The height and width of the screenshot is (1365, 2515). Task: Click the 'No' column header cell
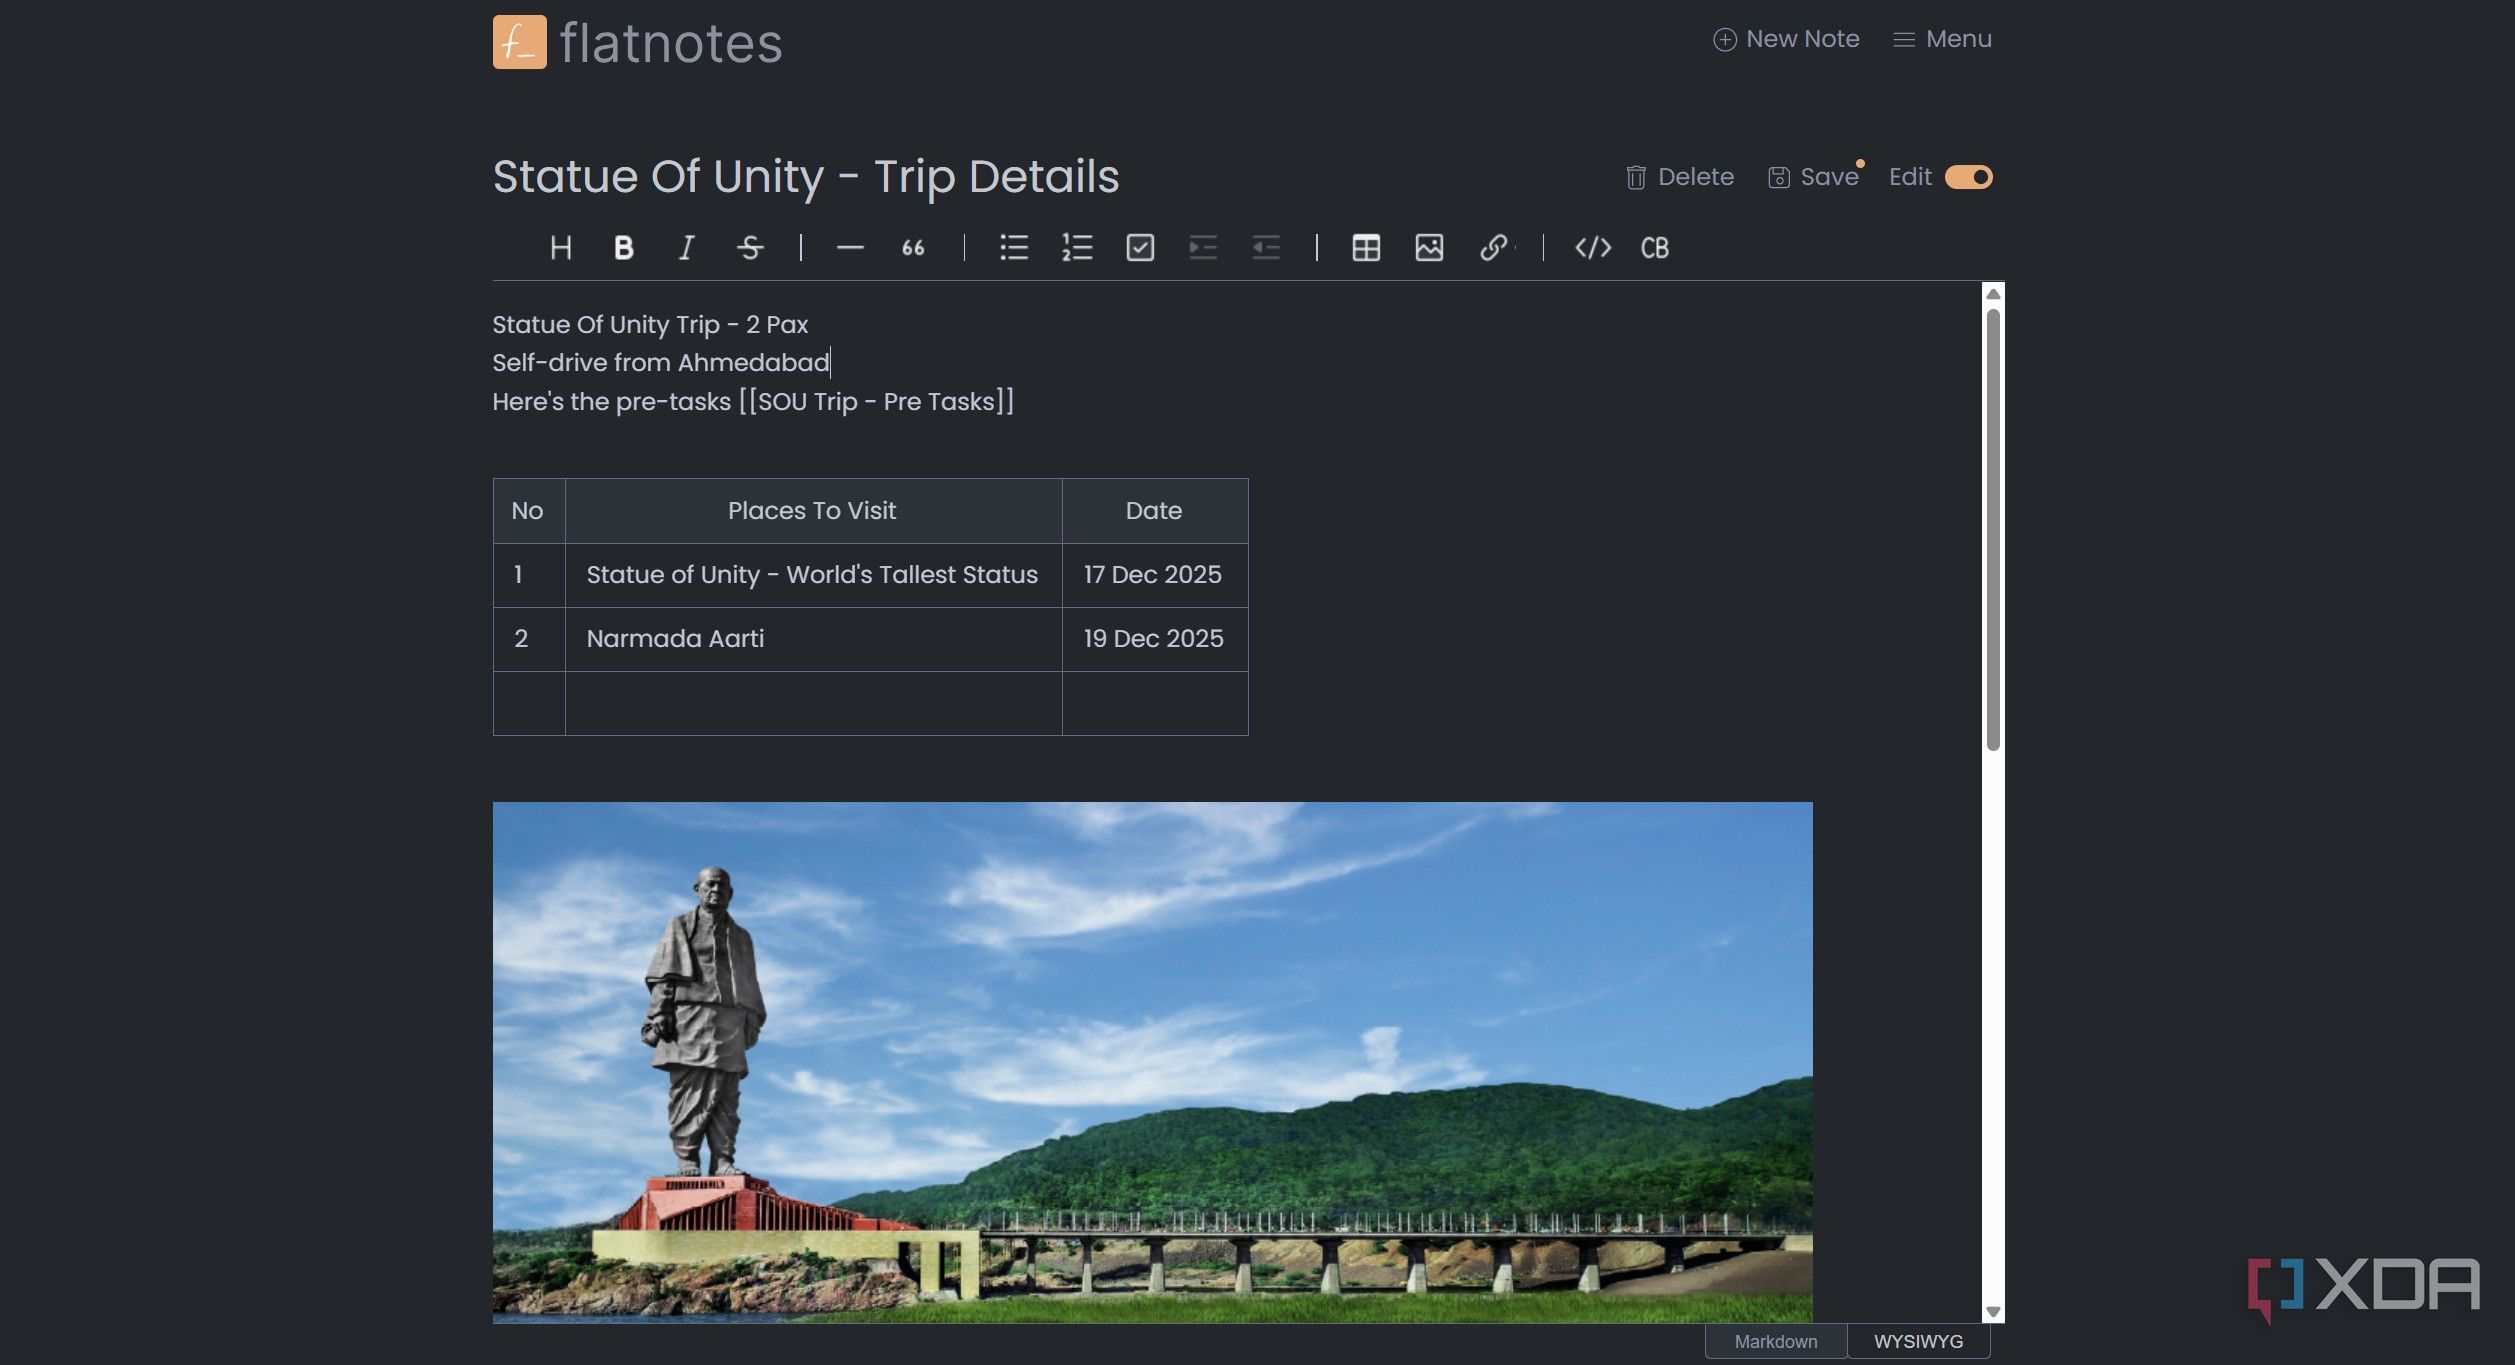click(x=529, y=511)
